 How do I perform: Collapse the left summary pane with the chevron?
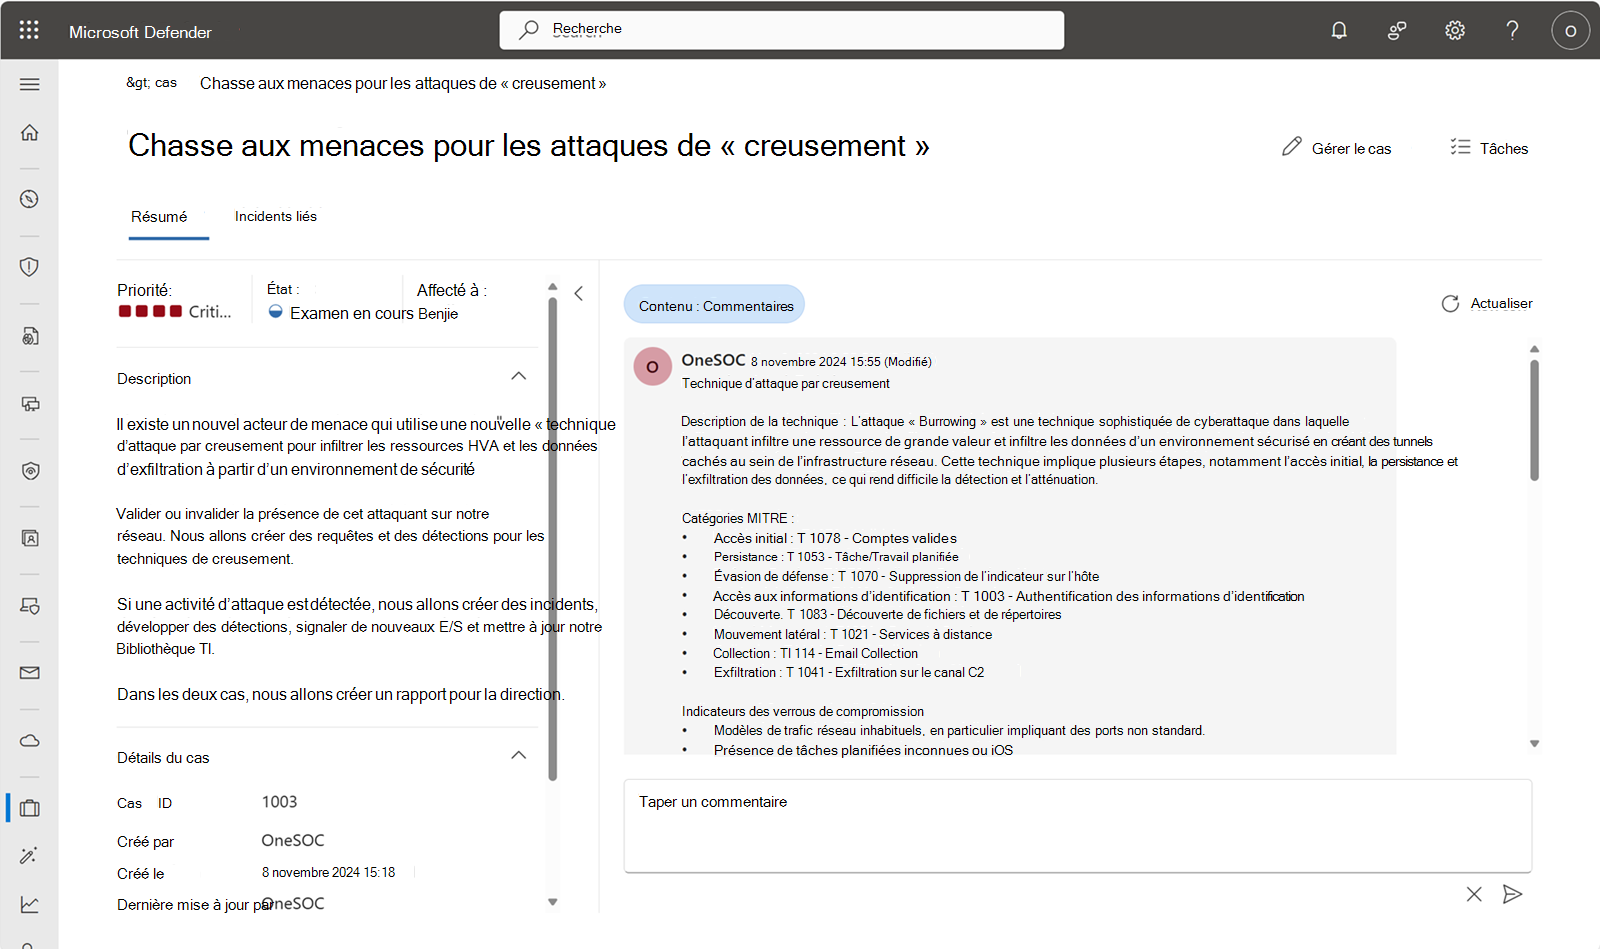coord(578,293)
